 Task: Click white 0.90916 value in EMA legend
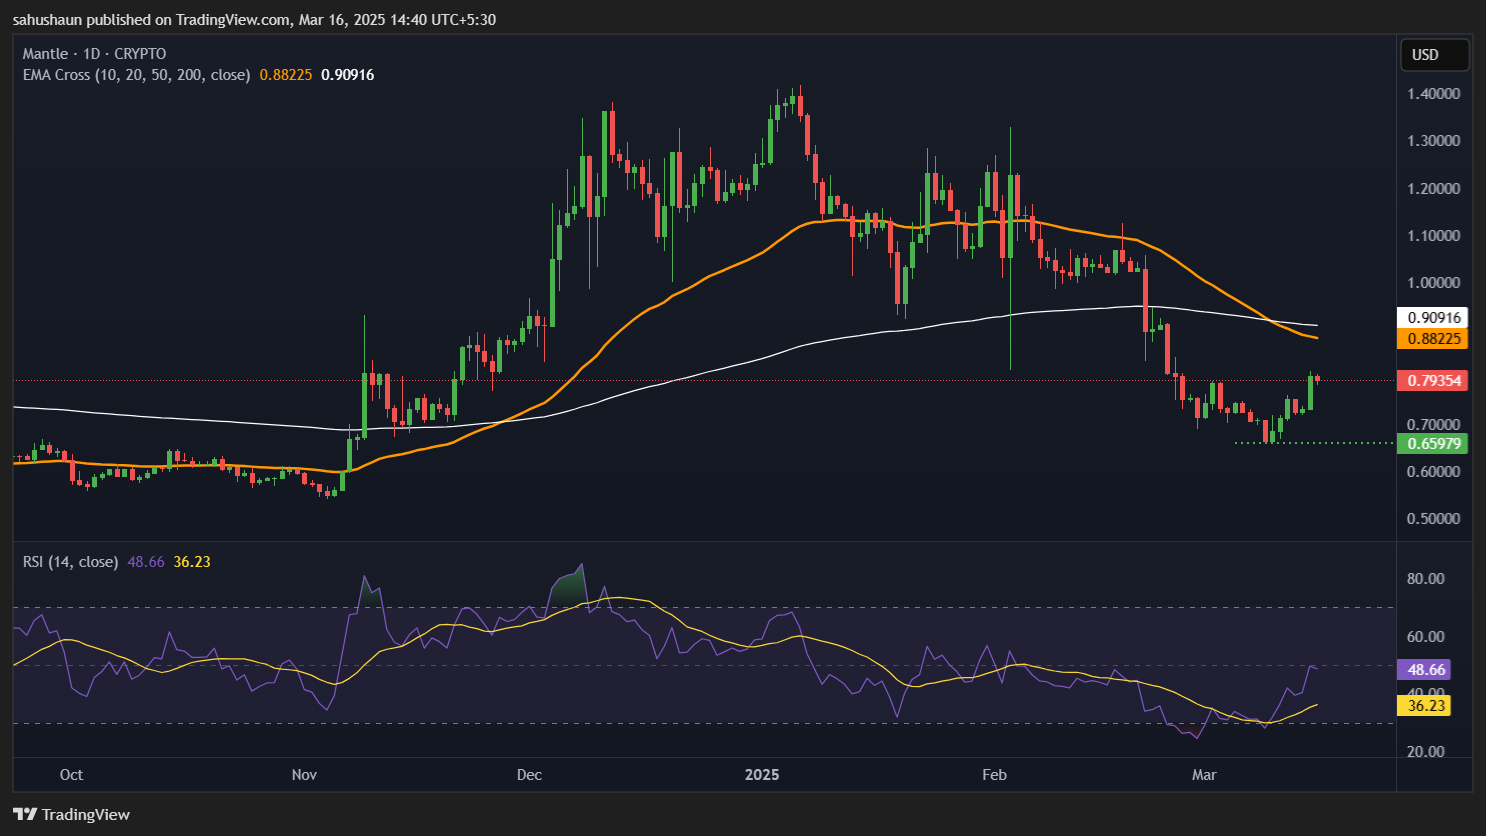(x=347, y=75)
